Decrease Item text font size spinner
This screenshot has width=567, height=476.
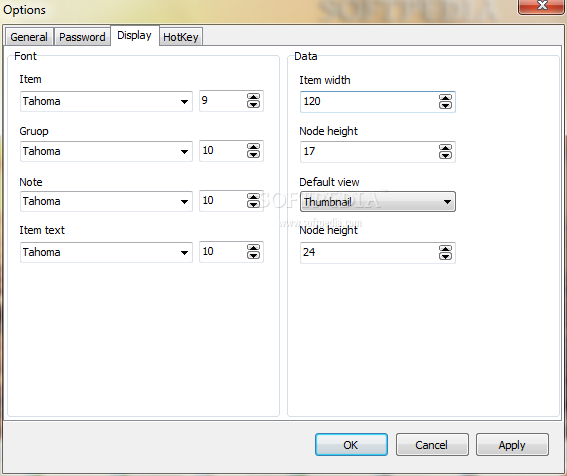[253, 255]
